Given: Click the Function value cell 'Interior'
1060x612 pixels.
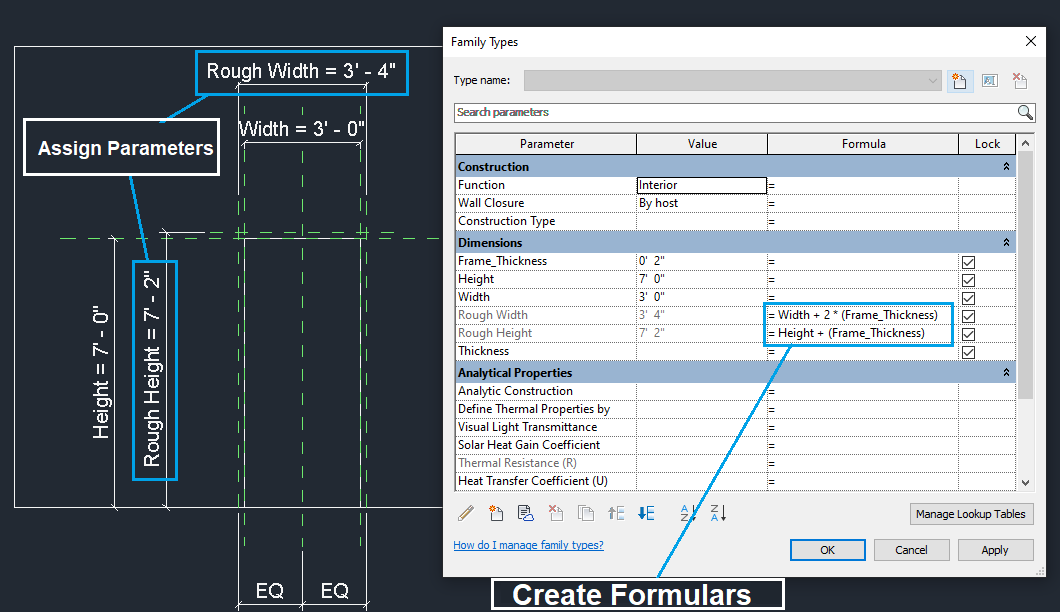Looking at the screenshot, I should point(702,185).
